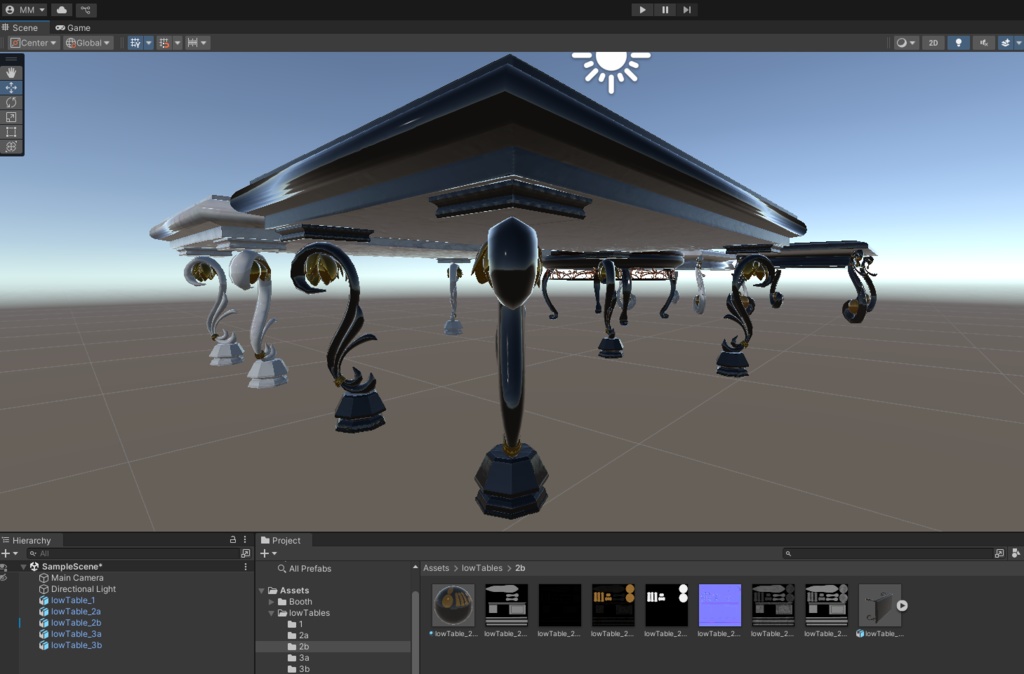Toggle grid snapping button
This screenshot has height=674, width=1024.
164,43
